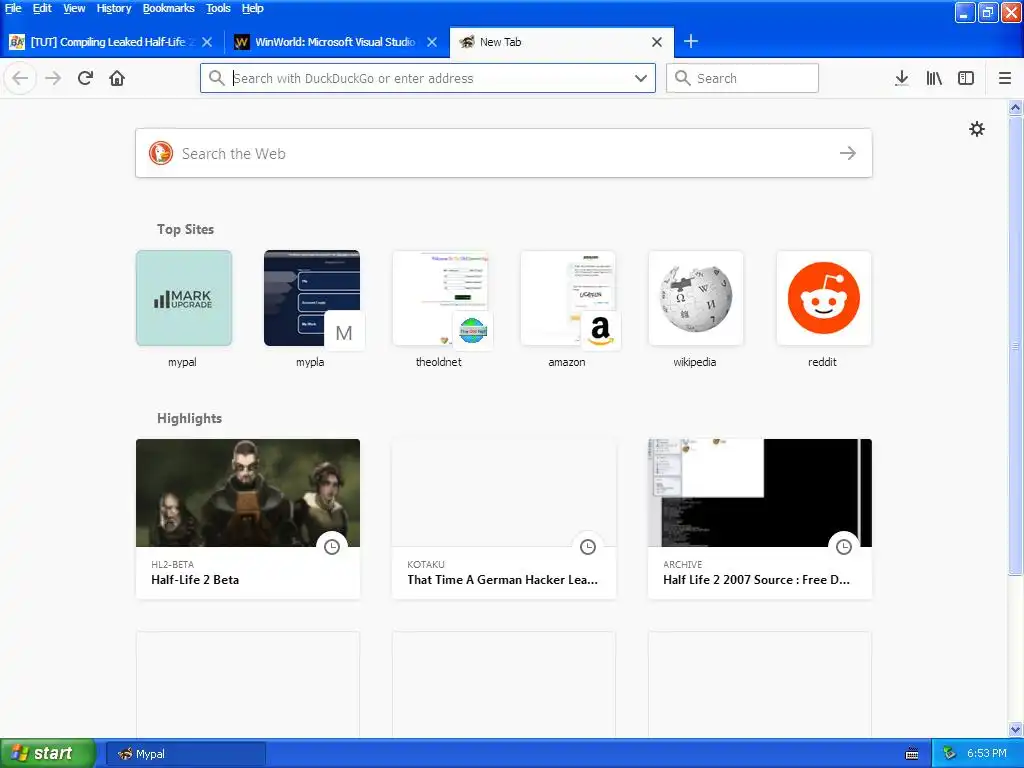Image resolution: width=1024 pixels, height=768 pixels.
Task: Click the page scrollbar up arrow
Action: pyautogui.click(x=1016, y=107)
